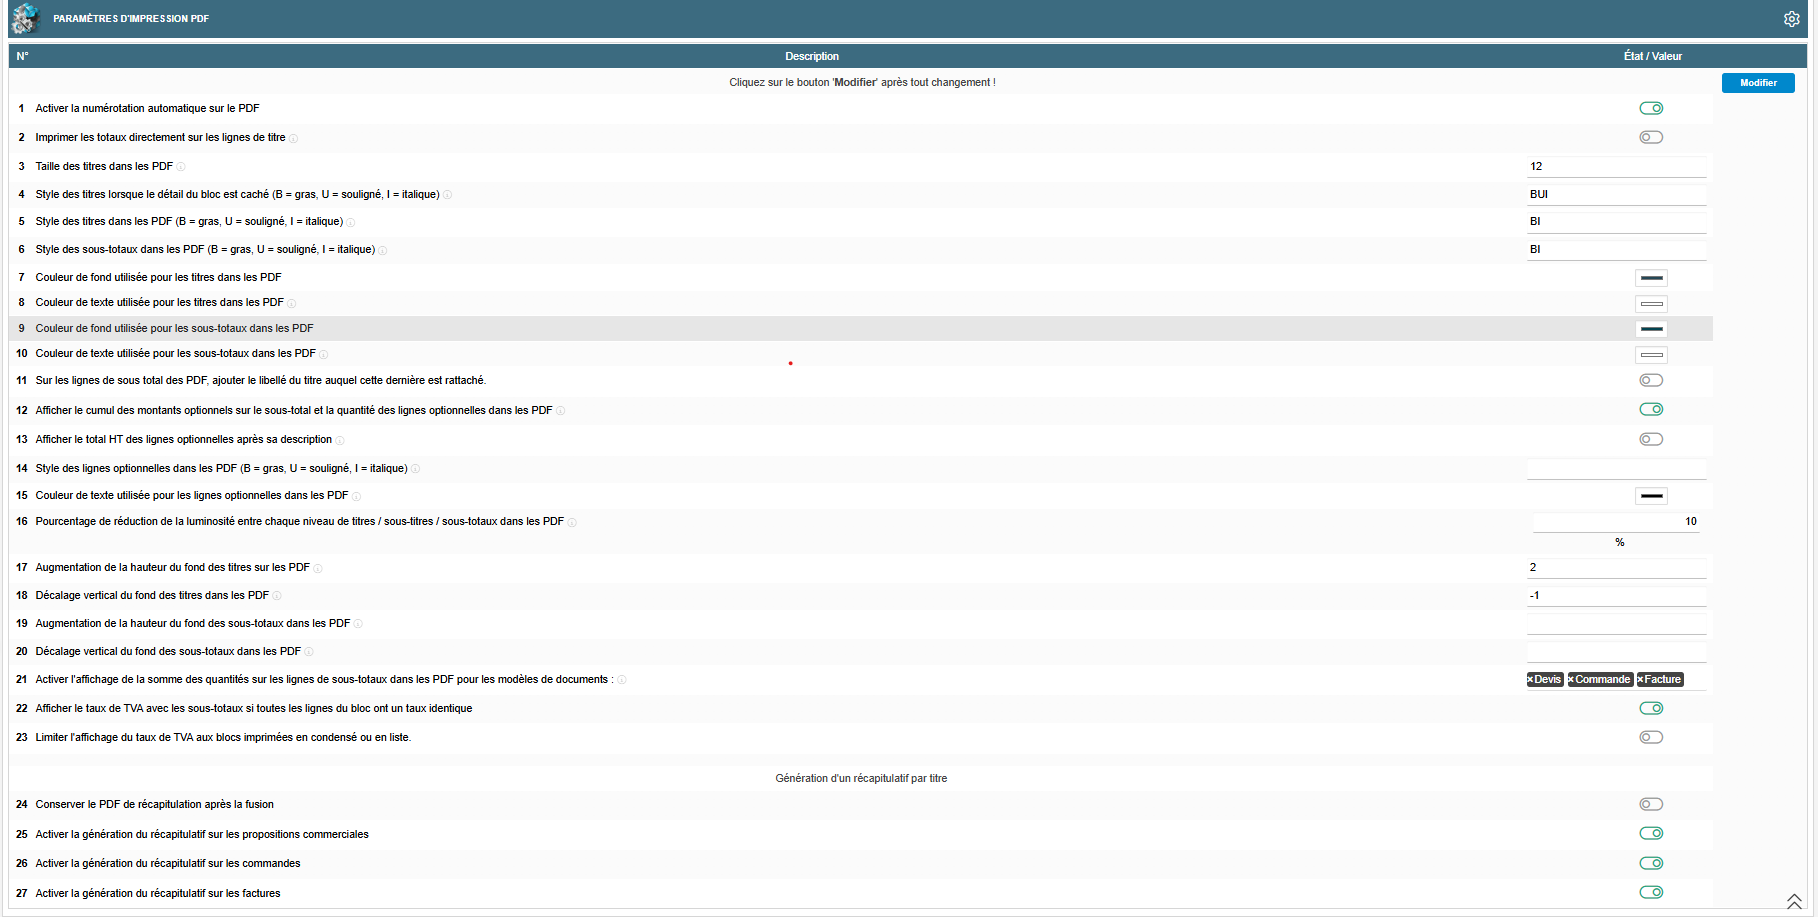Pick optional lines text color swatch
1818x917 pixels.
pos(1652,496)
